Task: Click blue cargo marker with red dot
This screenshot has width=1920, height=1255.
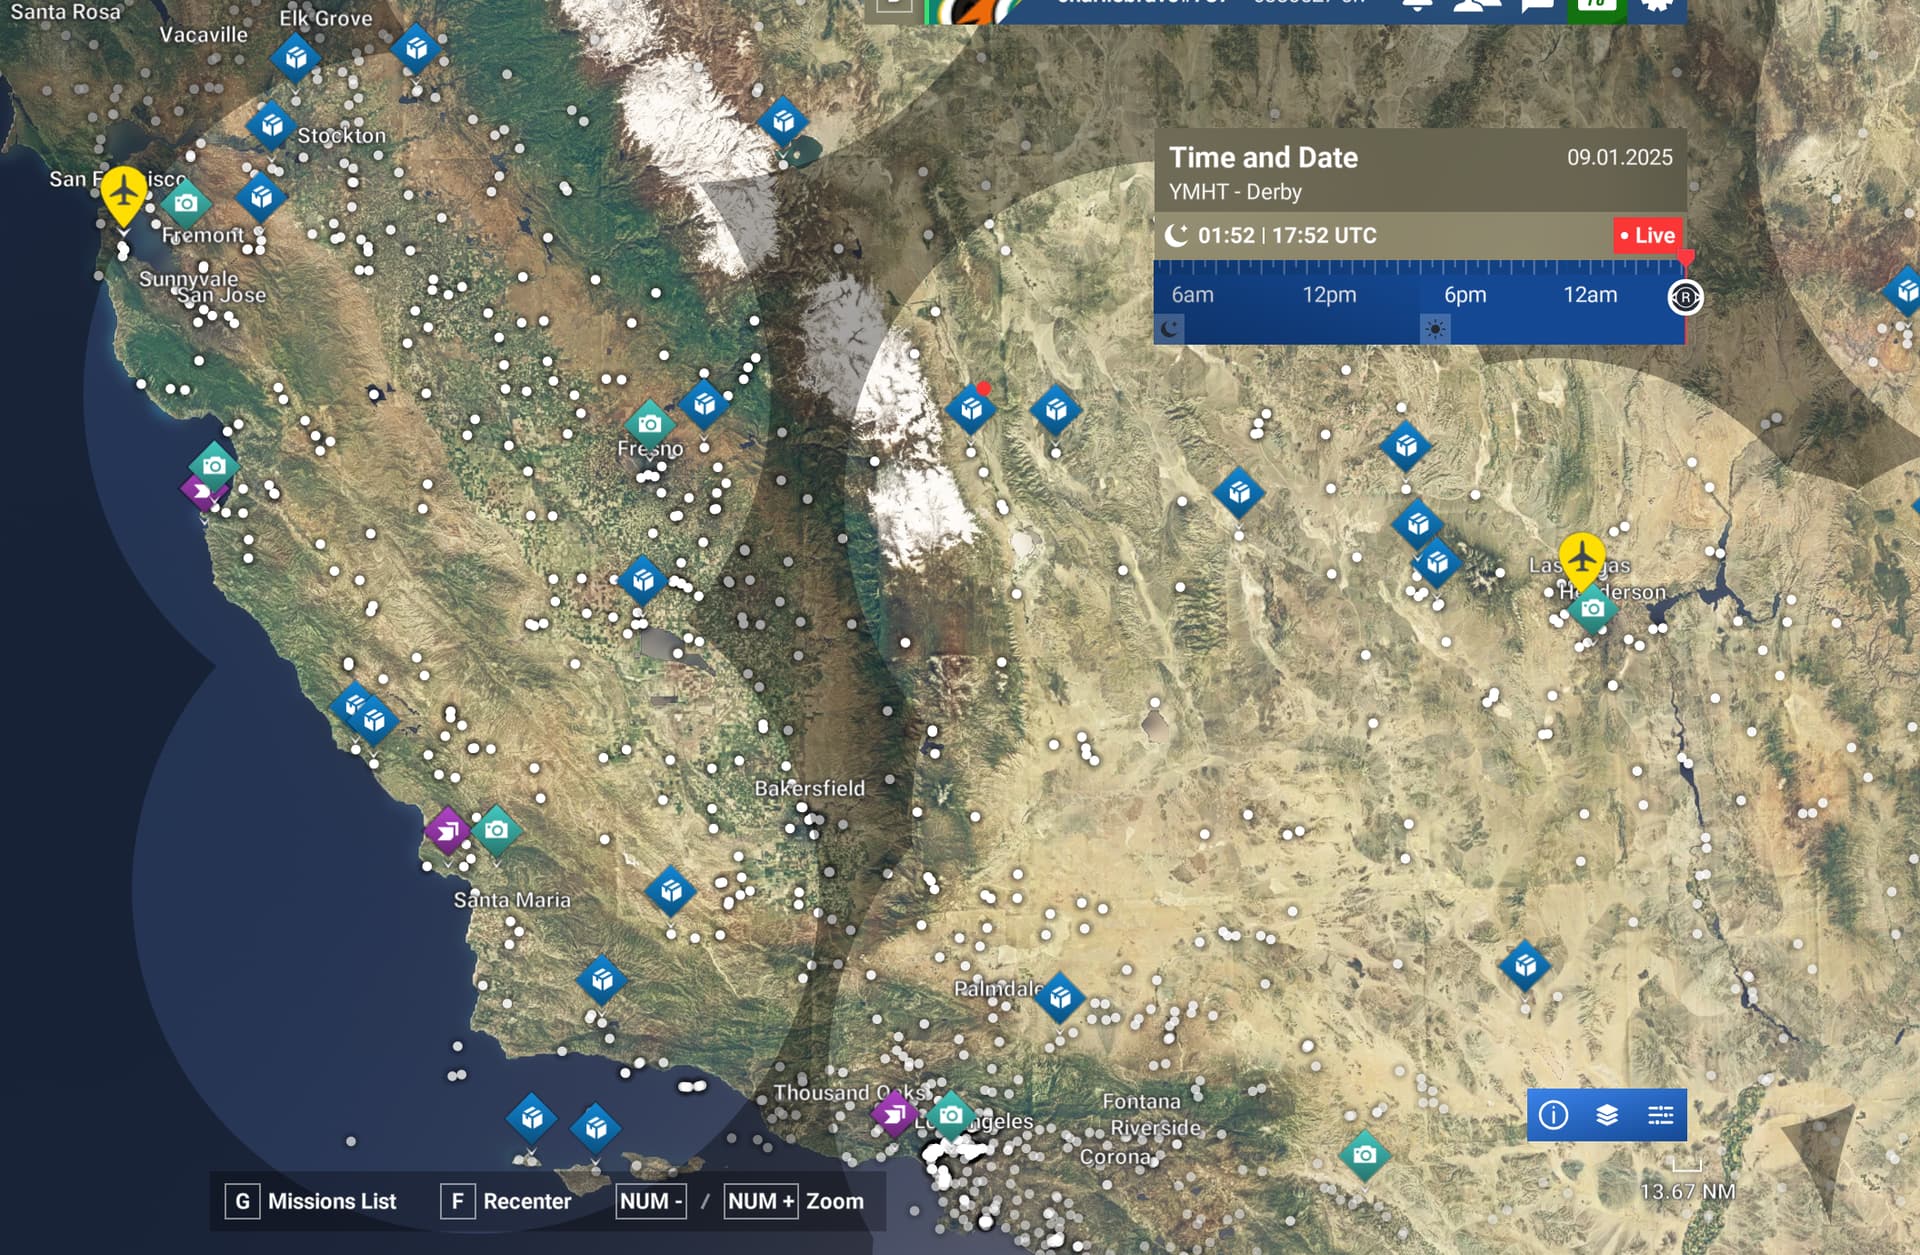Action: pos(970,409)
